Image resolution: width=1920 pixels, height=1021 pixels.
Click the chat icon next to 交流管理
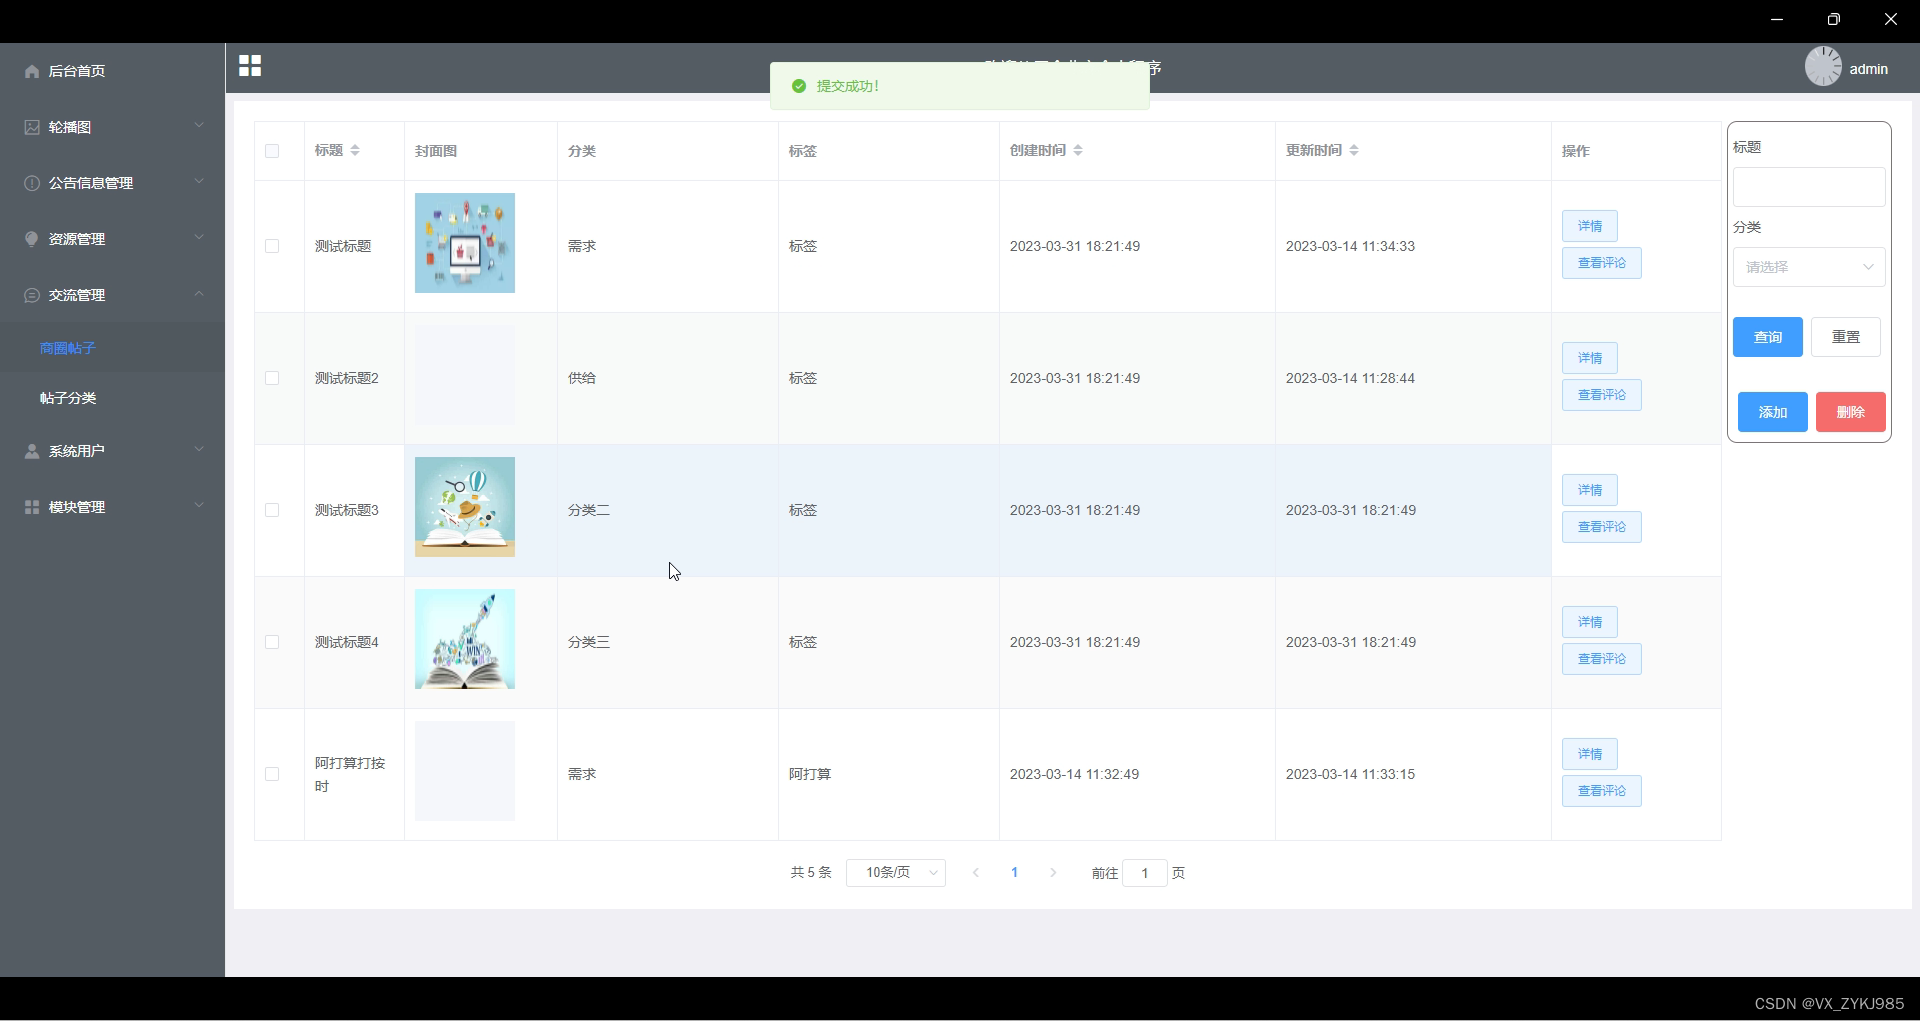pos(32,295)
